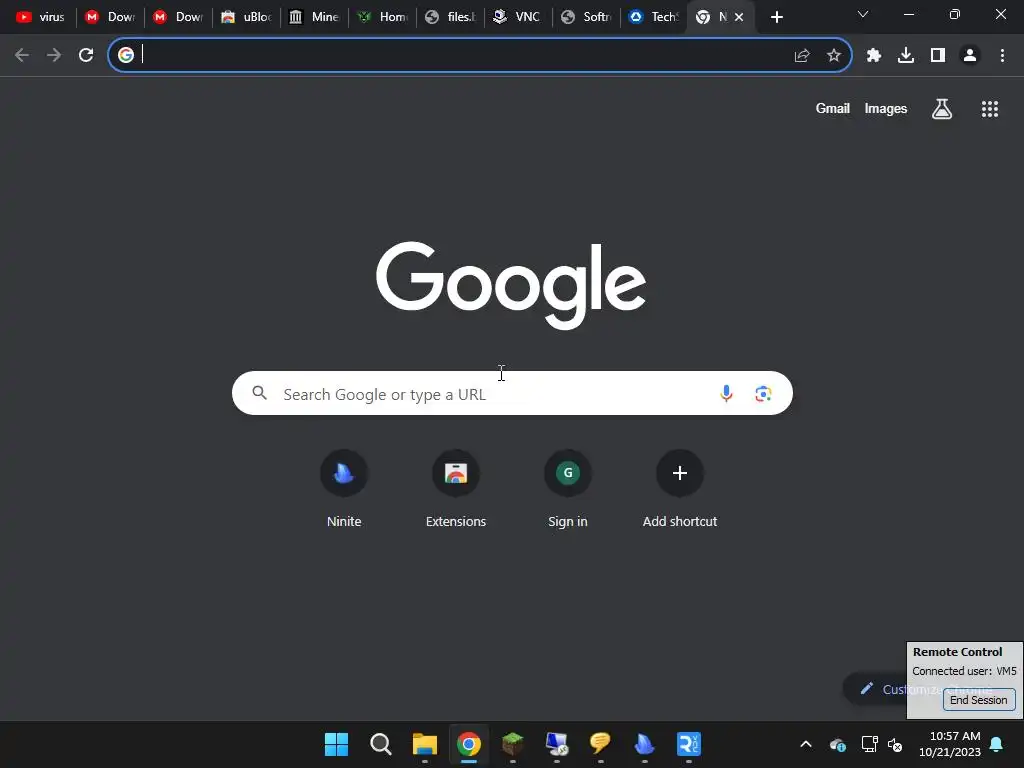Toggle the Chrome side panel
This screenshot has width=1024, height=768.
coord(938,56)
